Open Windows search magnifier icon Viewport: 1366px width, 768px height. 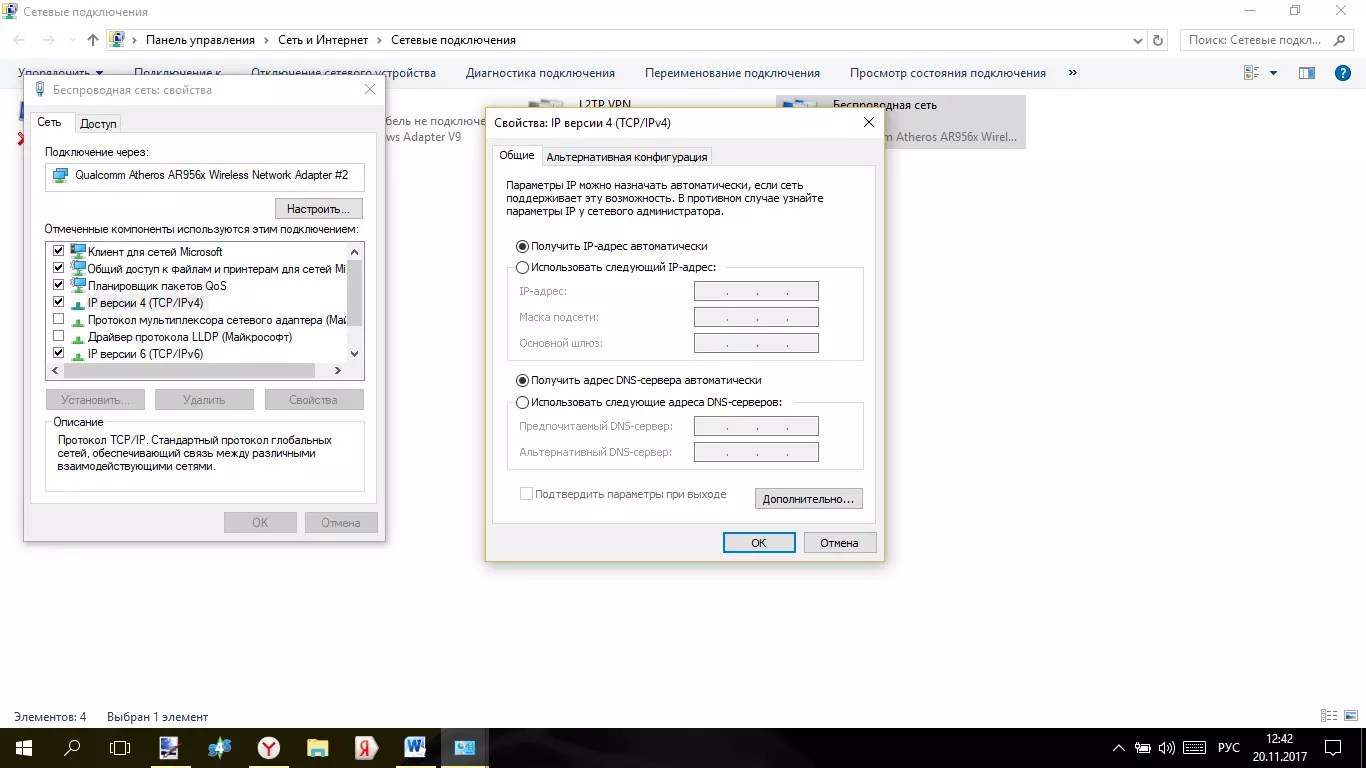coord(72,747)
